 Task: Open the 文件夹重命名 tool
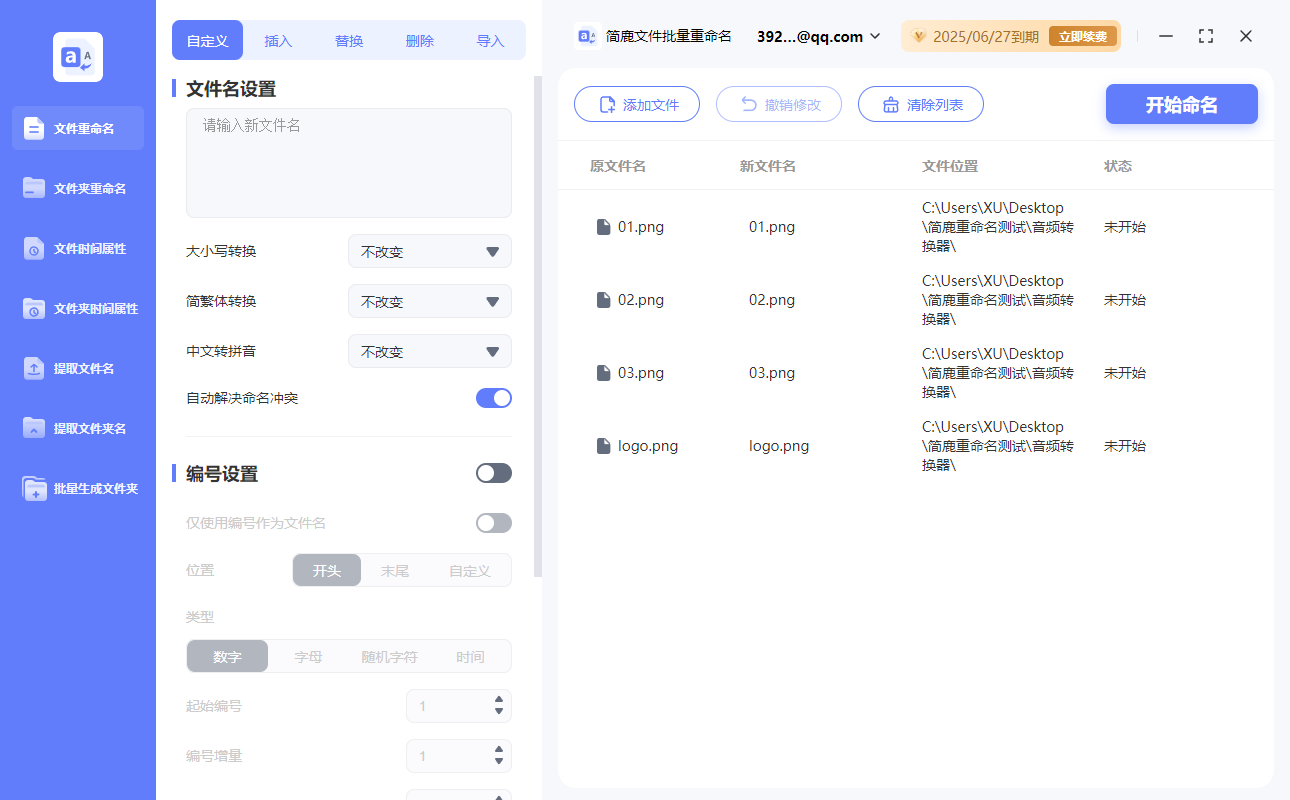(x=77, y=188)
